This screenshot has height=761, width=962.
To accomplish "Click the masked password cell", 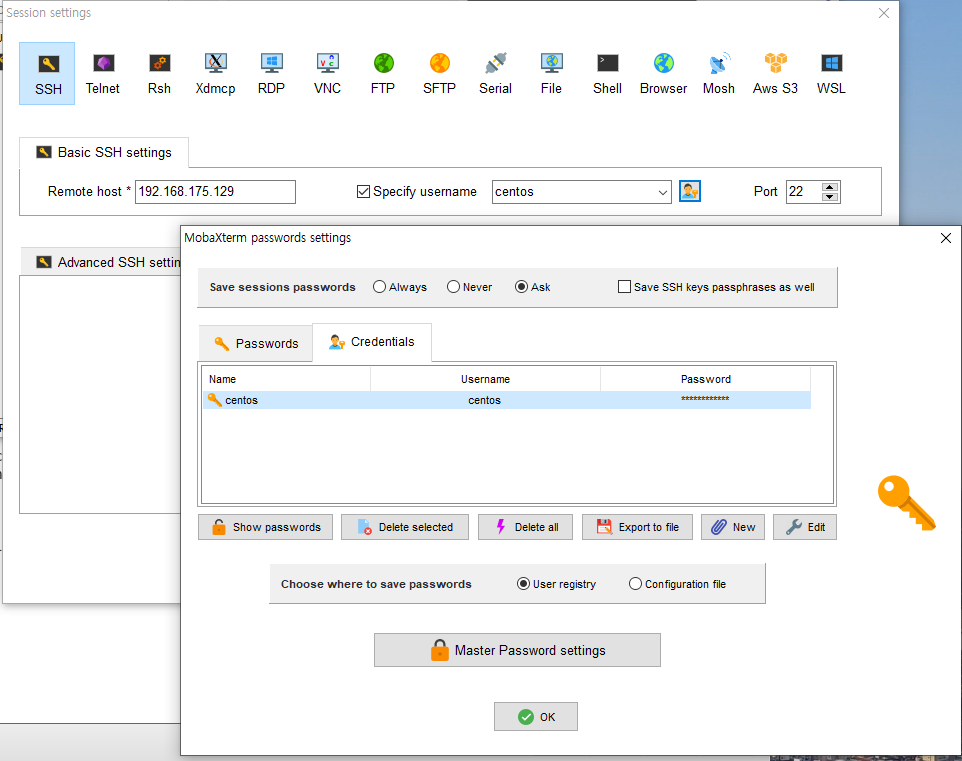I will [x=705, y=400].
